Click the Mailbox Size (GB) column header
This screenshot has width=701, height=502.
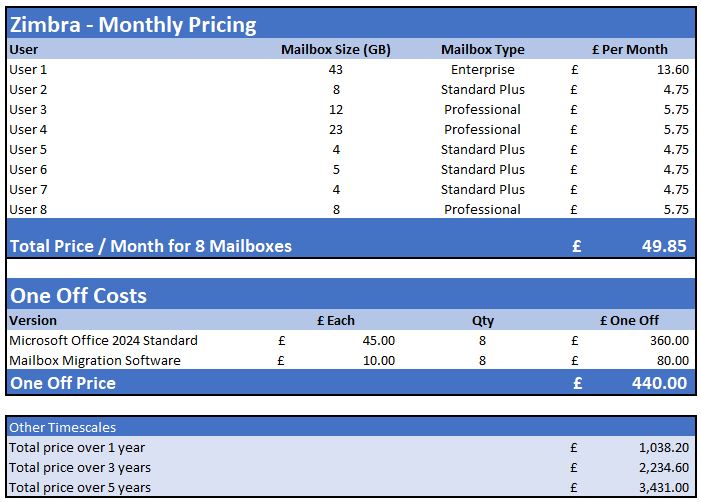click(336, 50)
